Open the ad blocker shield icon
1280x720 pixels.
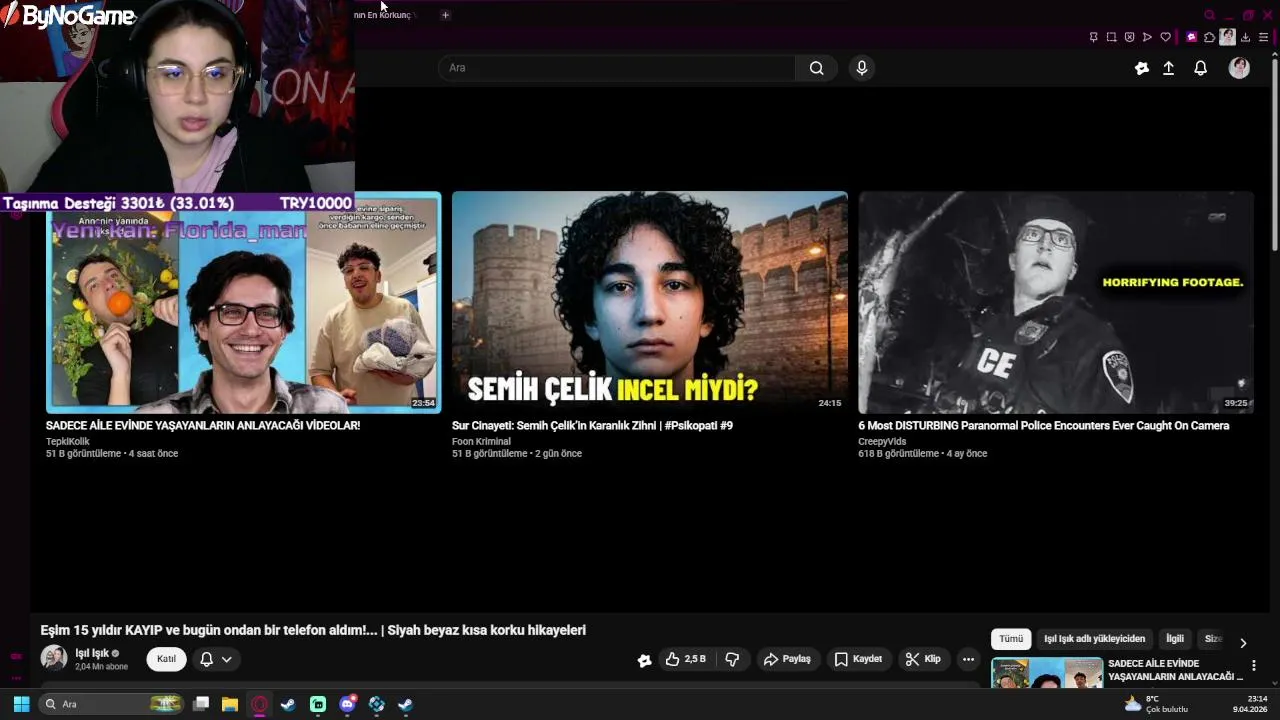[x=1129, y=37]
